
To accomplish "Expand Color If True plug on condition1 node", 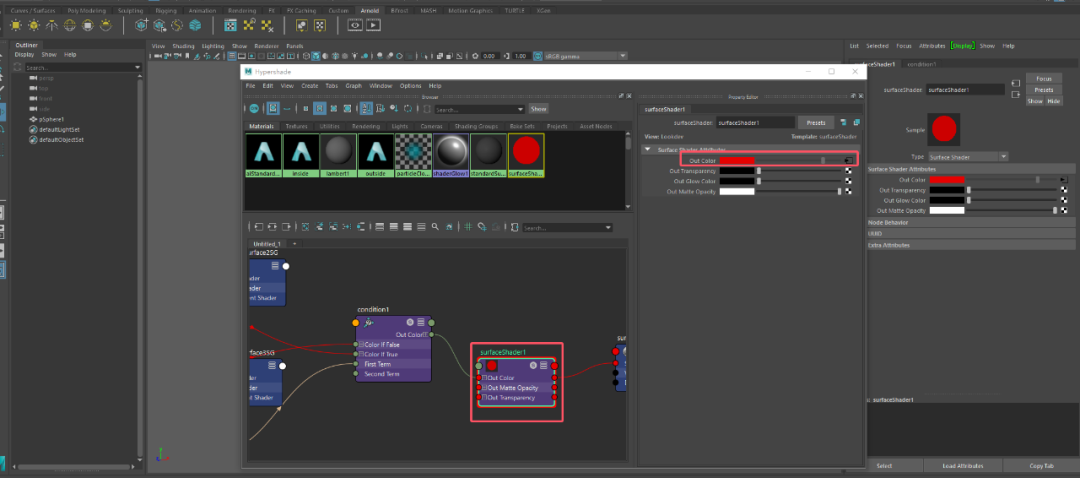I will point(361,353).
